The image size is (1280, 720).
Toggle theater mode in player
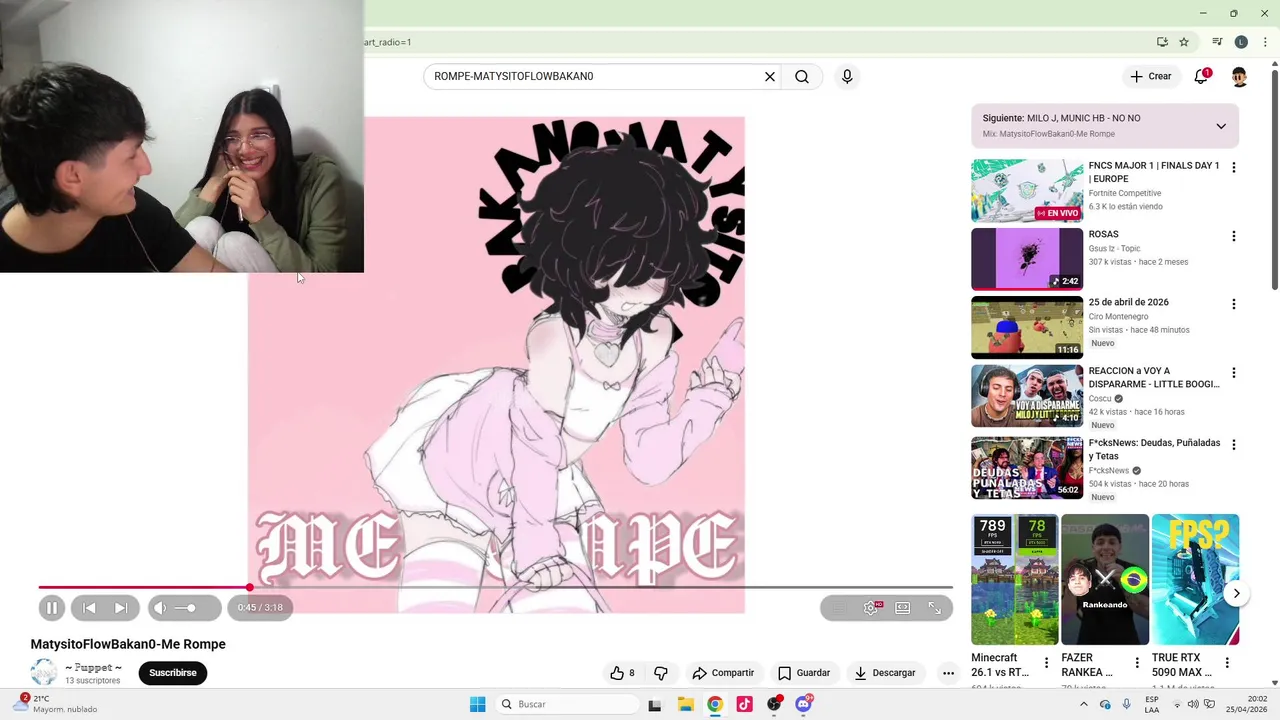(903, 607)
